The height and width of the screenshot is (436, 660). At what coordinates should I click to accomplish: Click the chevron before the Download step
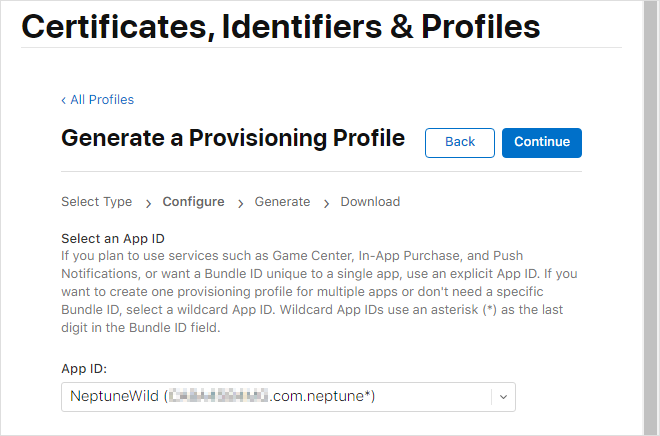pyautogui.click(x=326, y=203)
